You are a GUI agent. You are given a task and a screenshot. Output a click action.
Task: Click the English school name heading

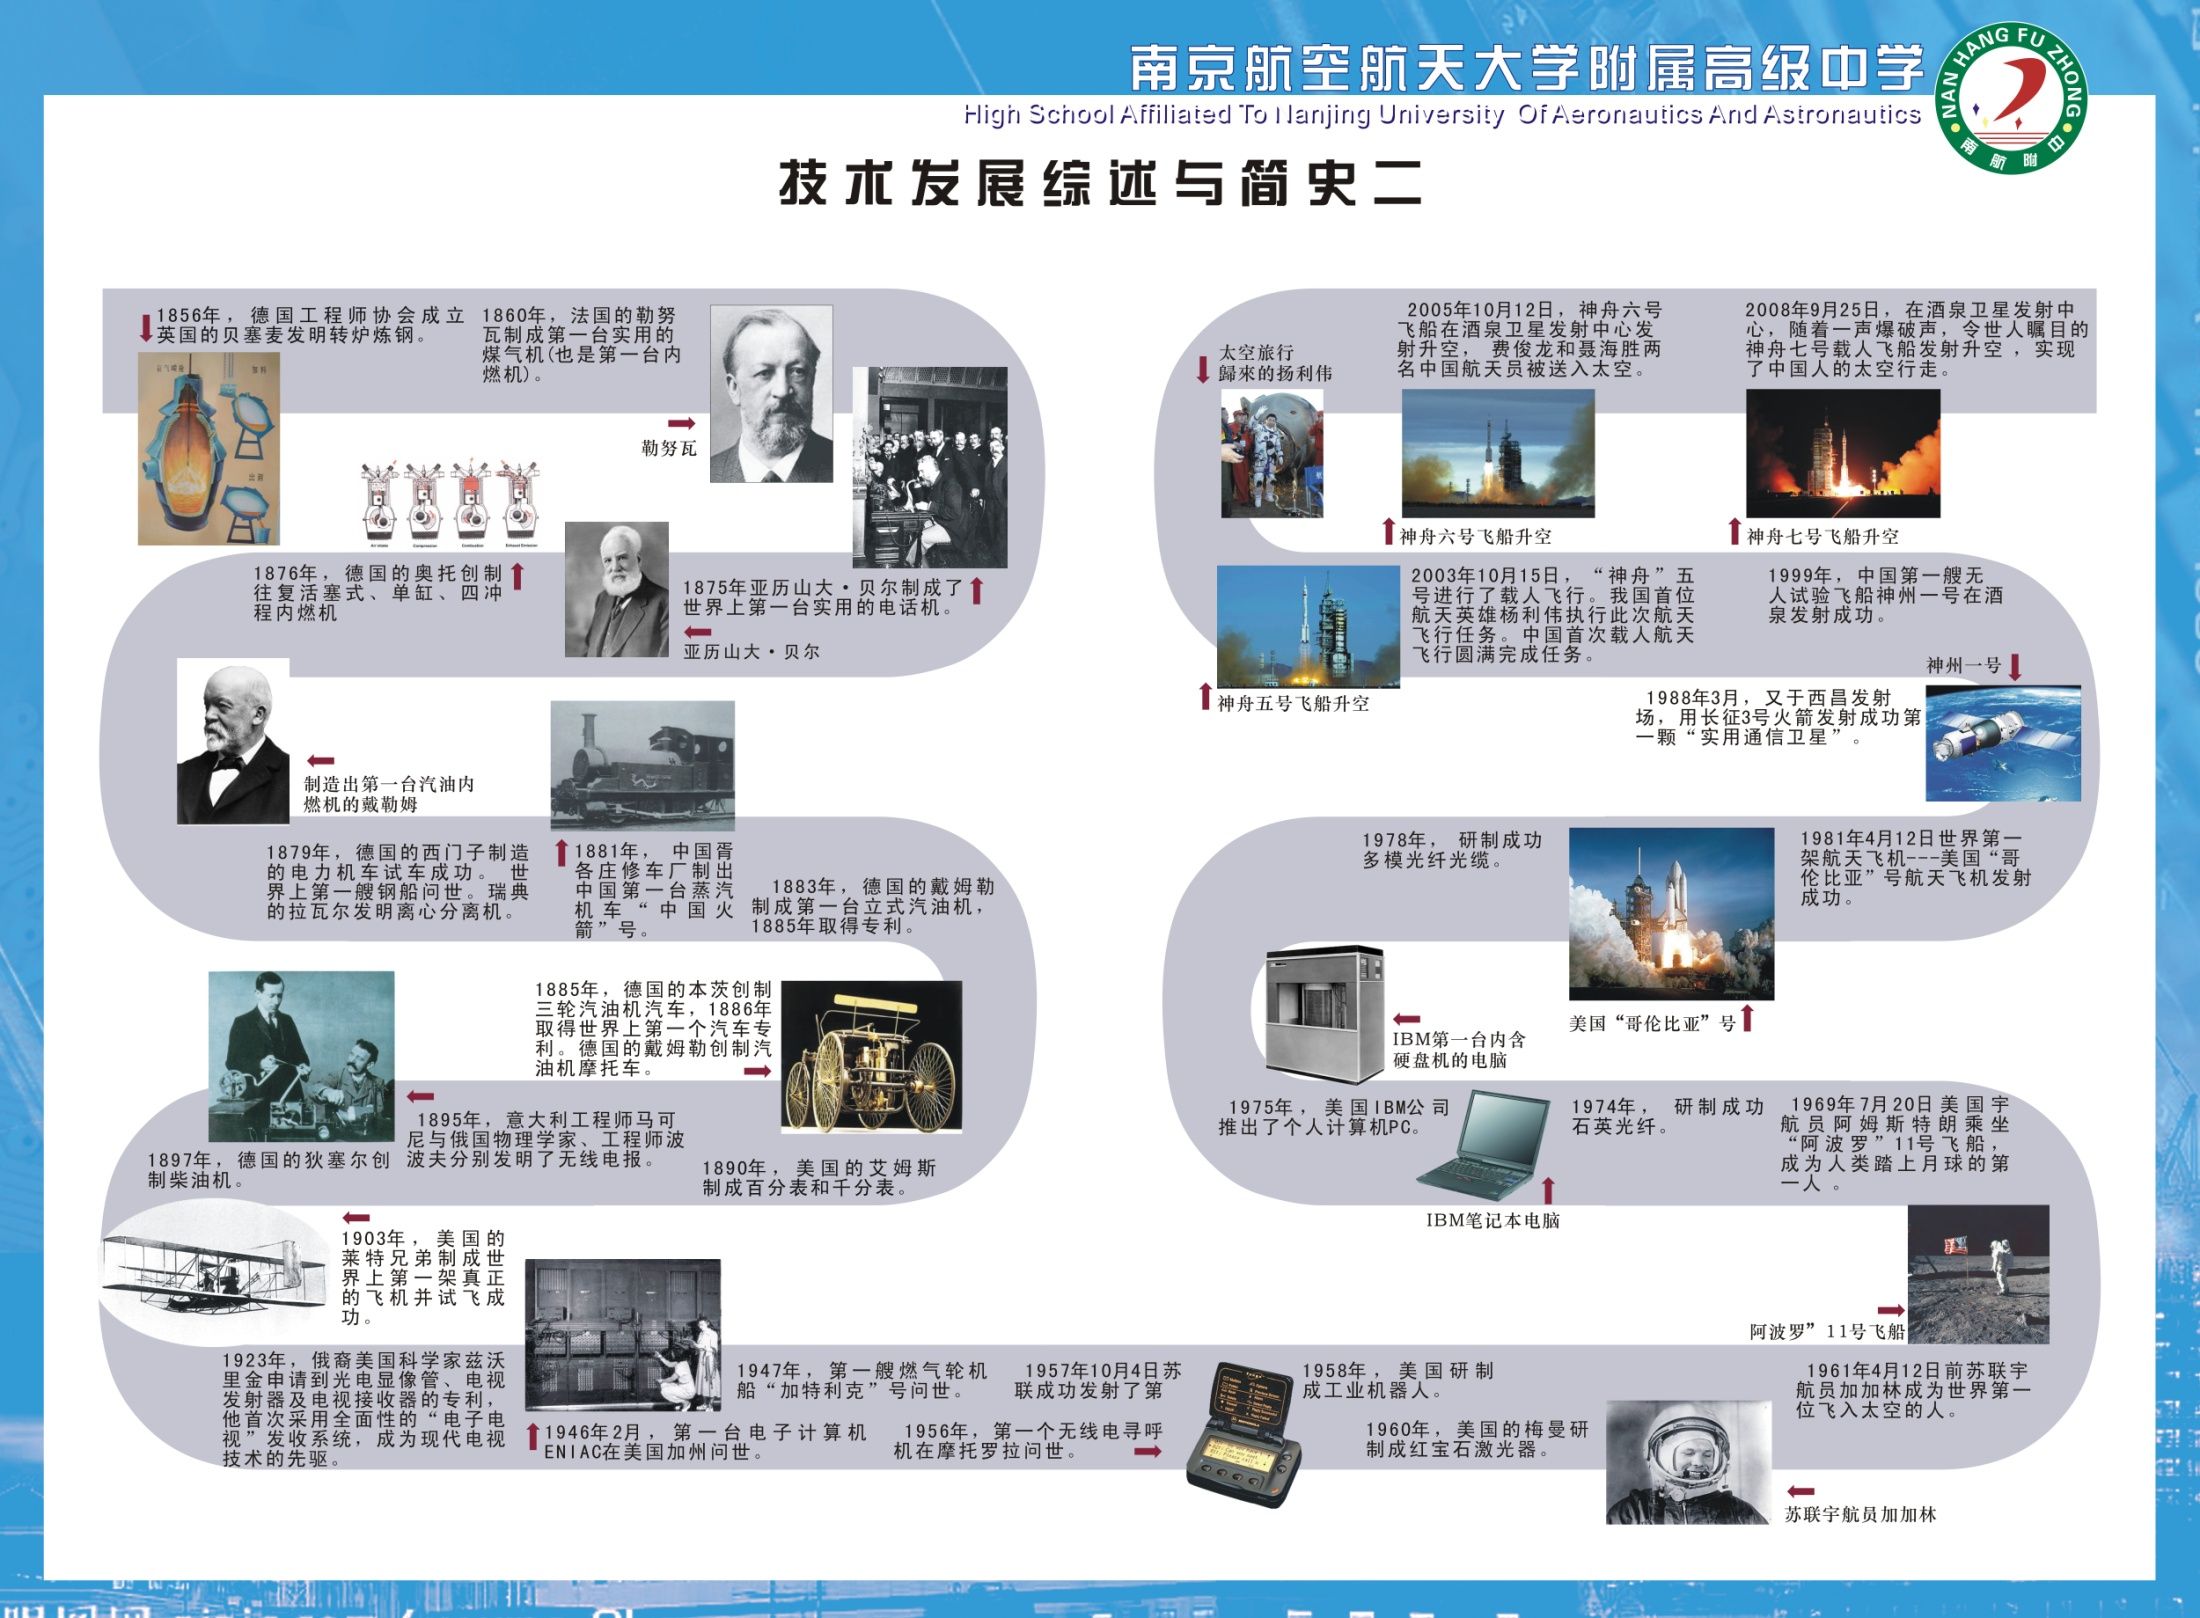[x=1441, y=115]
